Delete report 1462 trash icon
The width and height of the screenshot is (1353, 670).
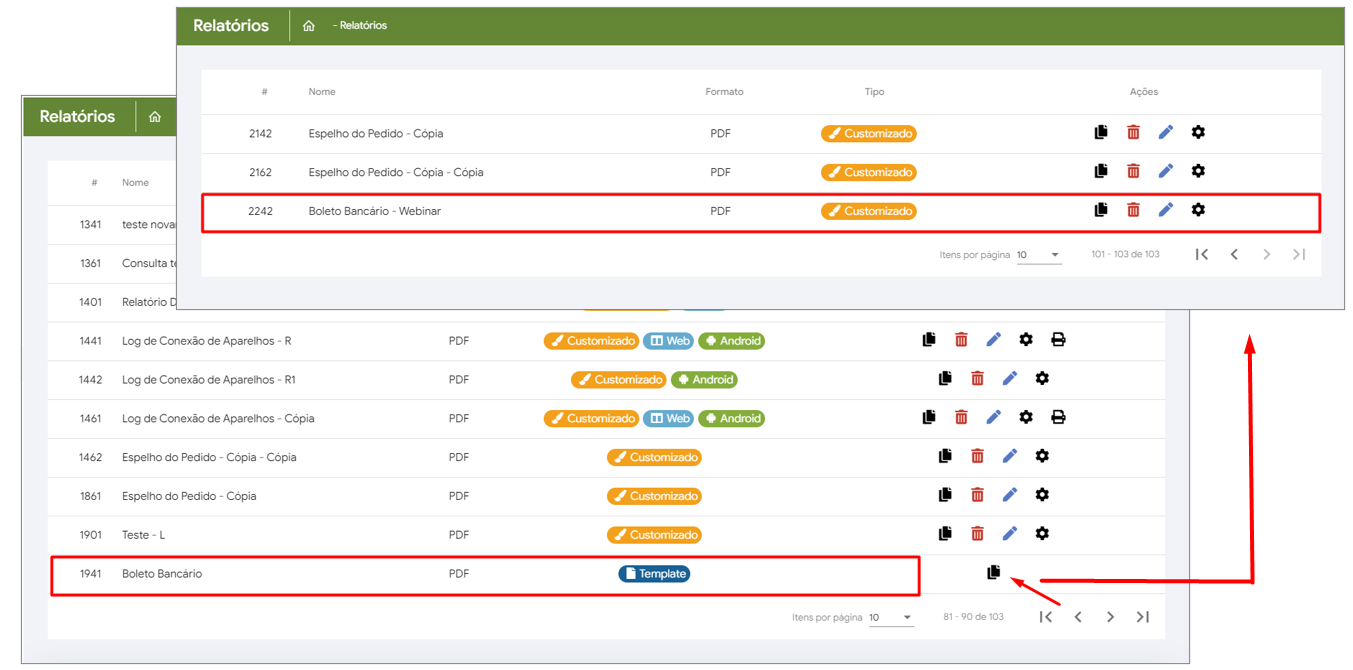(977, 456)
